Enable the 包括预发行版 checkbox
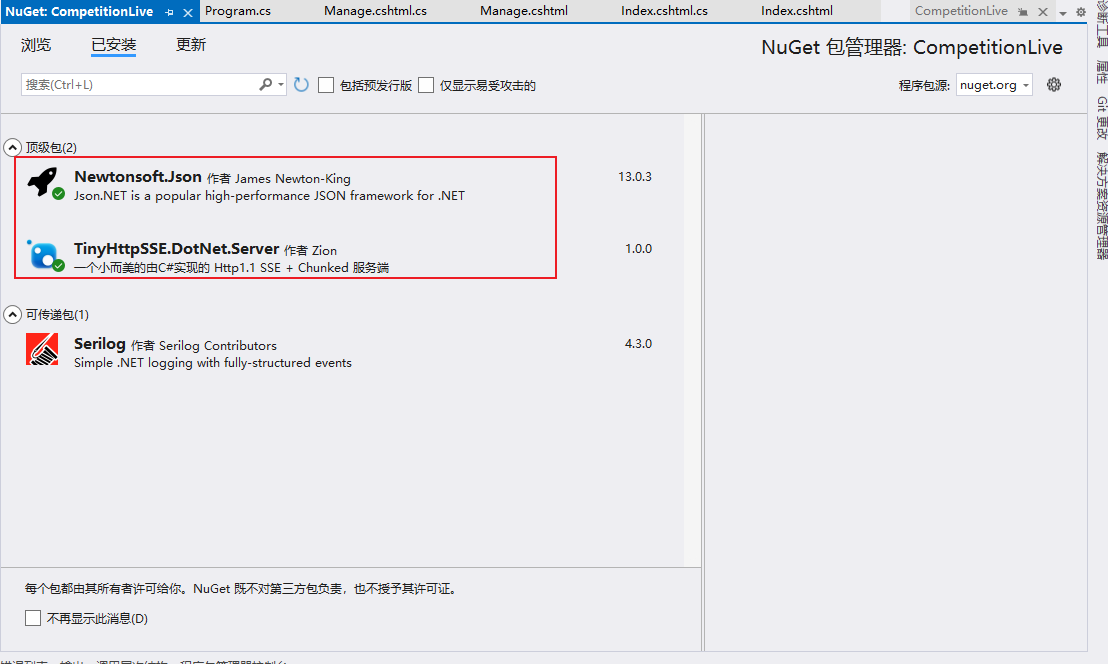The image size is (1108, 664). pyautogui.click(x=326, y=85)
